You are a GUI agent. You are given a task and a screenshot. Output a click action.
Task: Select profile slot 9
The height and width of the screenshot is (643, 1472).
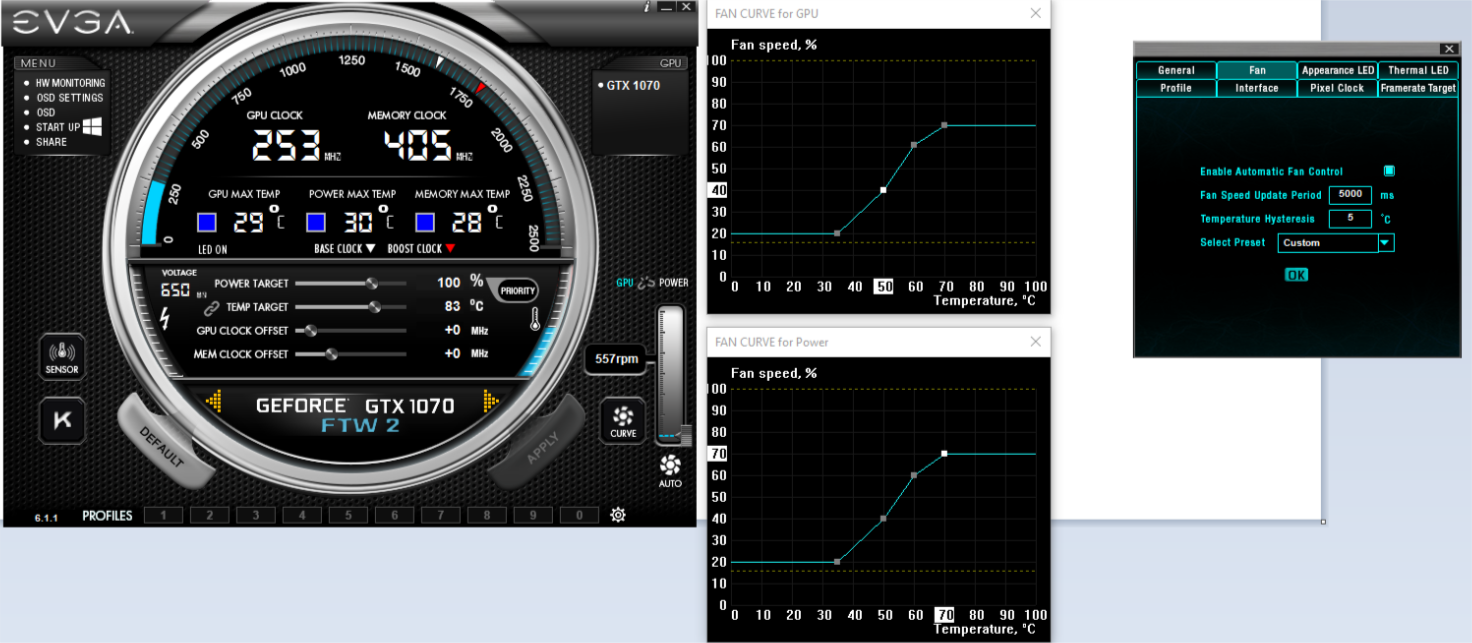coord(533,515)
